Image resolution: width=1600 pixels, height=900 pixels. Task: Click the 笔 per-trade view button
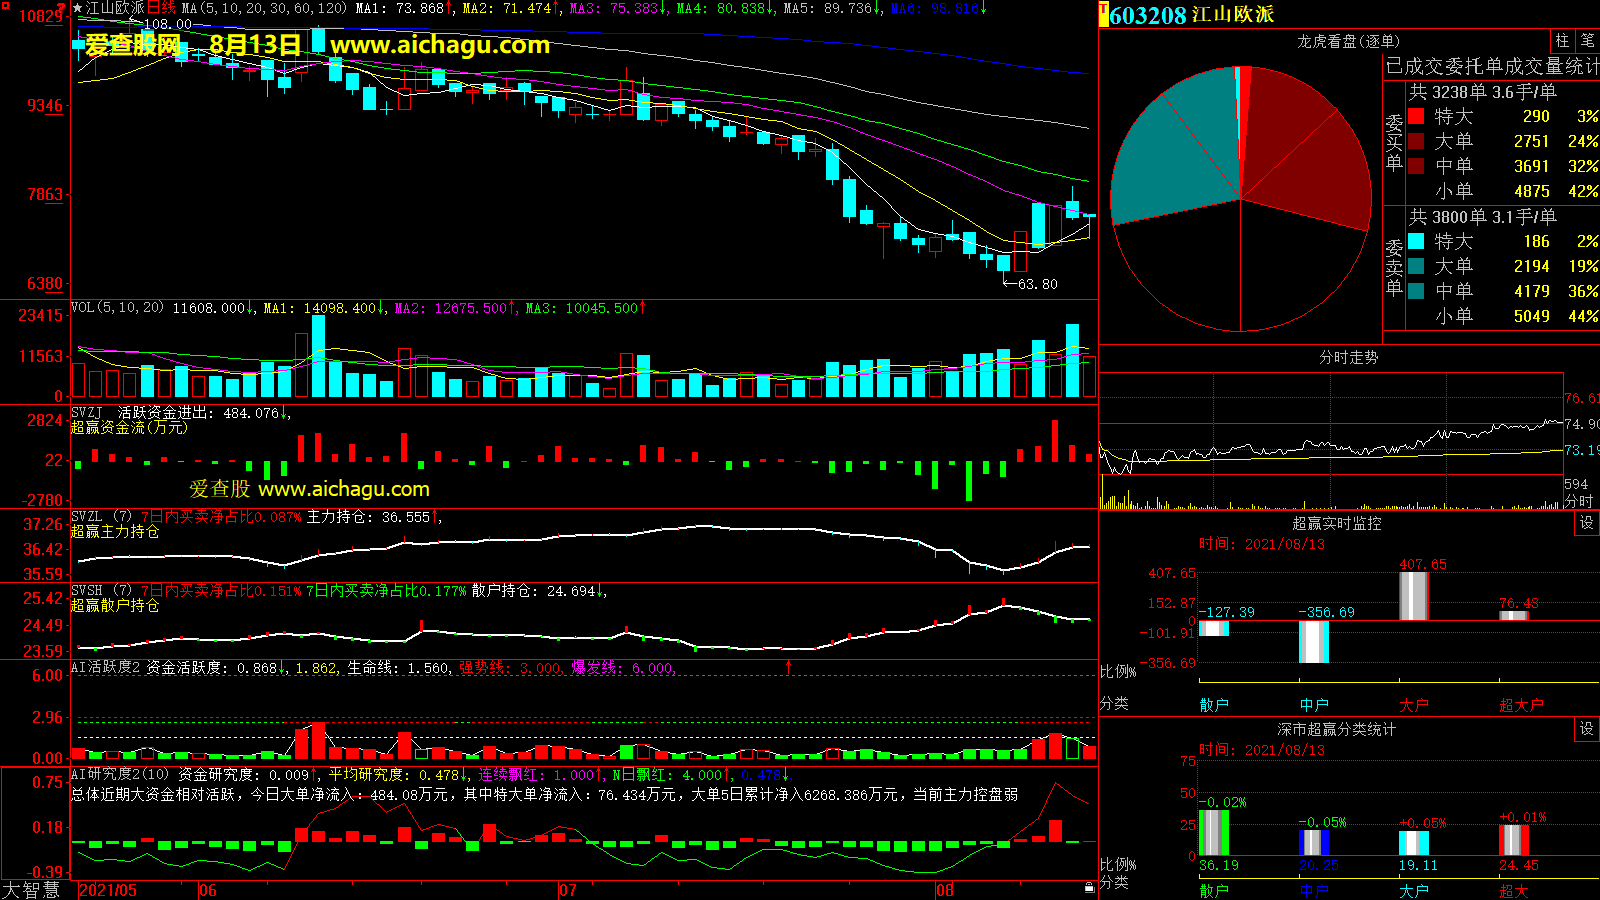tap(1587, 41)
